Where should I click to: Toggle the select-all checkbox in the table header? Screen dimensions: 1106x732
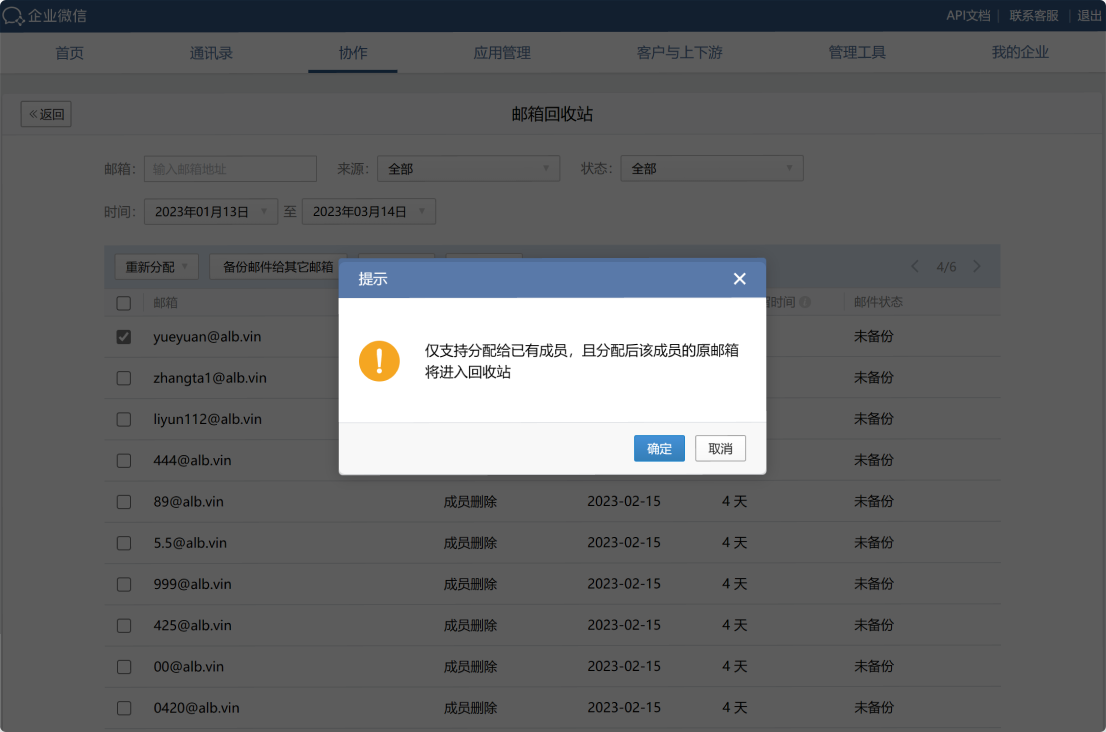[x=123, y=303]
